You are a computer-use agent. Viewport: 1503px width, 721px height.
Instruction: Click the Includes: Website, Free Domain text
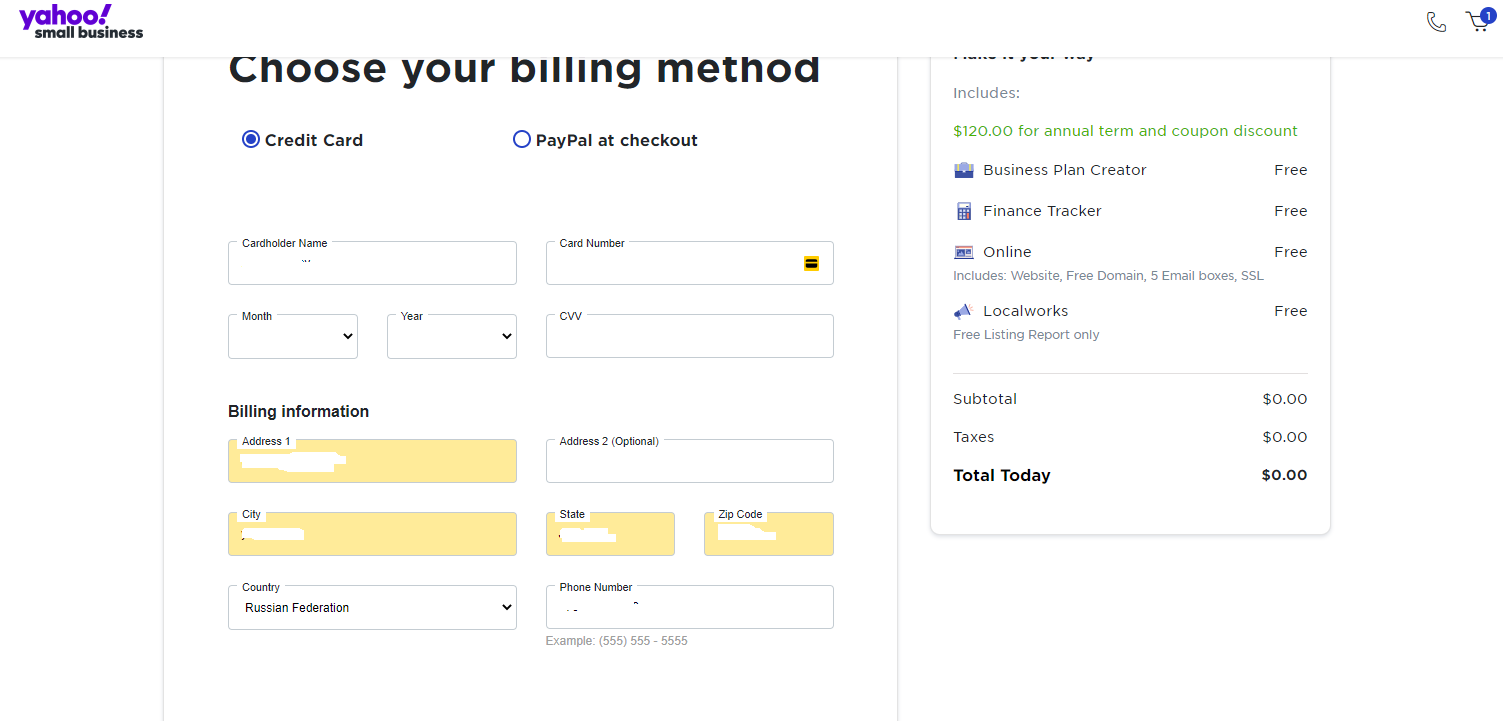[x=1108, y=276]
